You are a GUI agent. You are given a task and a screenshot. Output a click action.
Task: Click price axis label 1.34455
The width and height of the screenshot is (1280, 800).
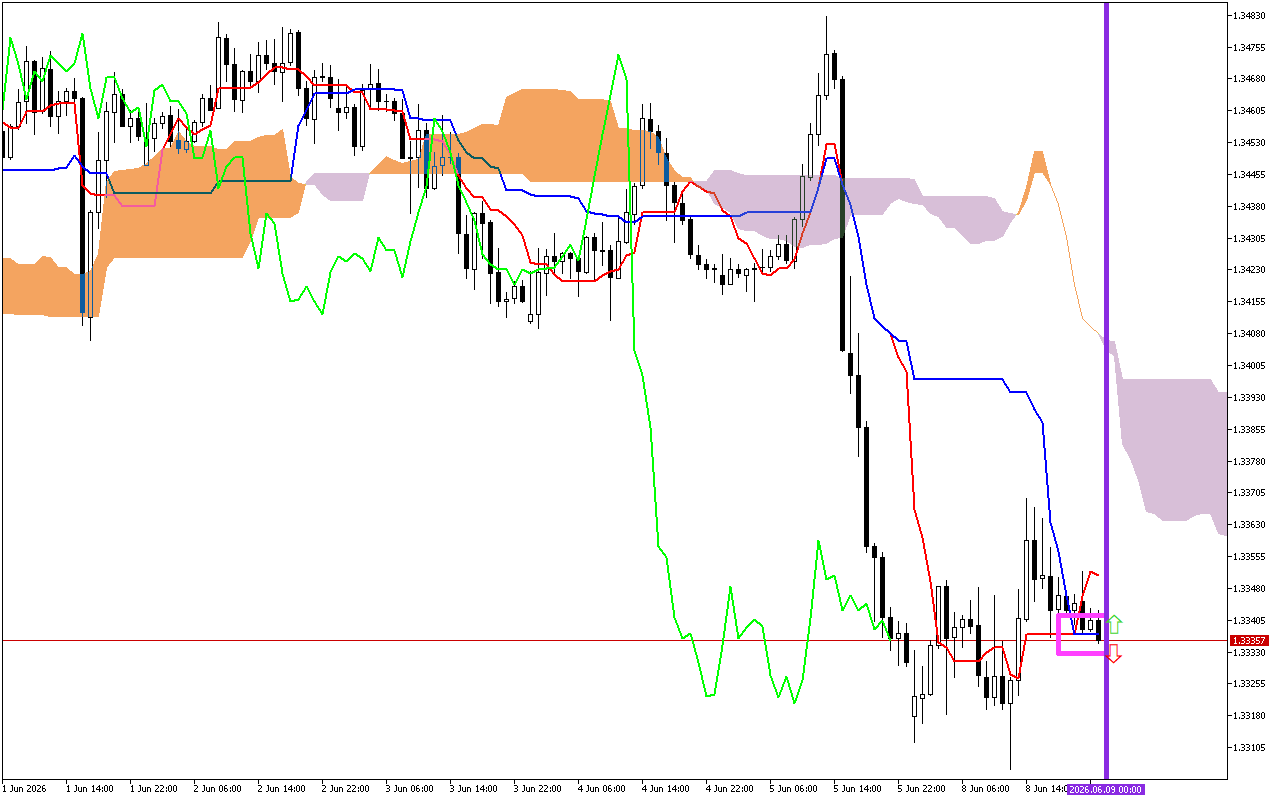(1250, 175)
